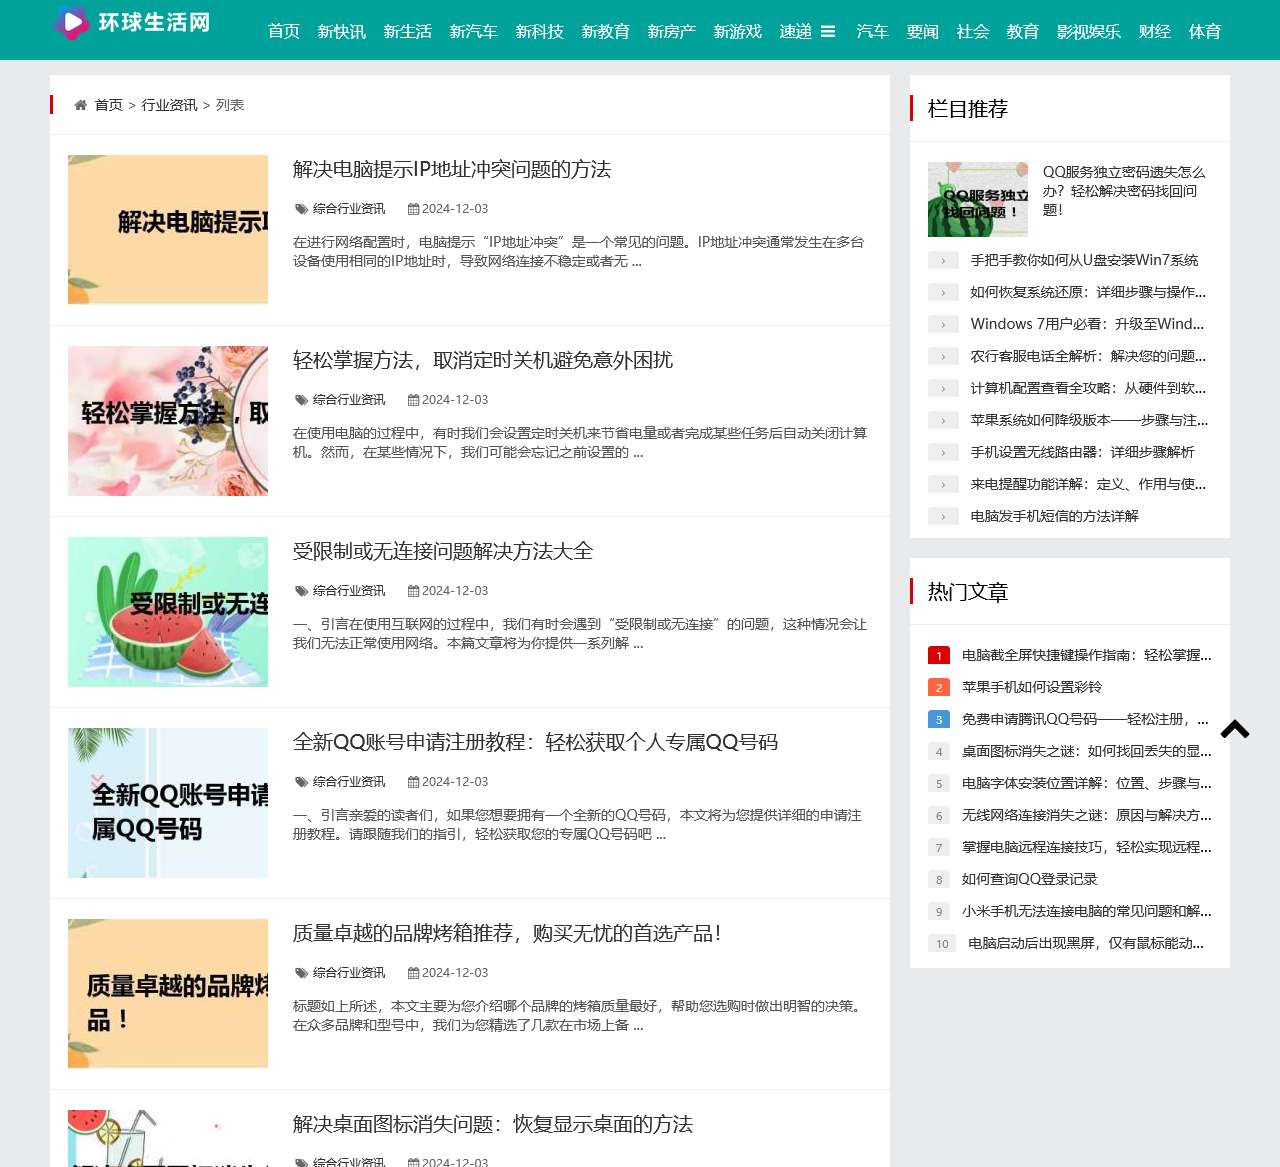Click the floral thumbnail for 取消定时关机 article
Viewport: 1280px width, 1167px height.
[x=168, y=421]
